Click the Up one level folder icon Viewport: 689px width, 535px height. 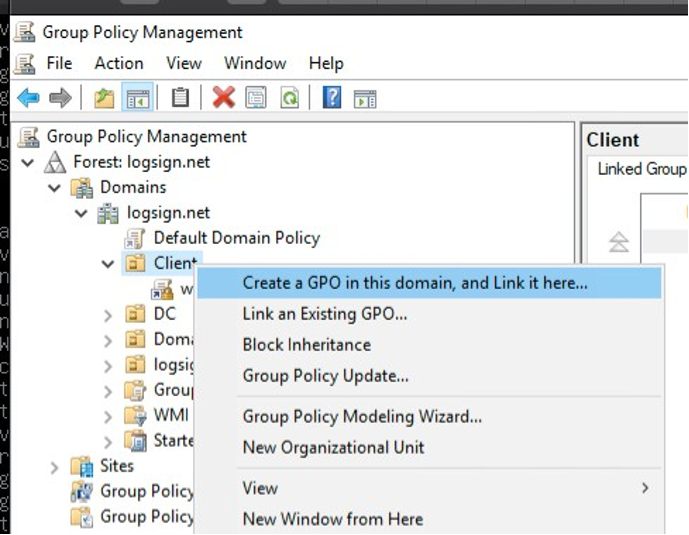pyautogui.click(x=104, y=98)
